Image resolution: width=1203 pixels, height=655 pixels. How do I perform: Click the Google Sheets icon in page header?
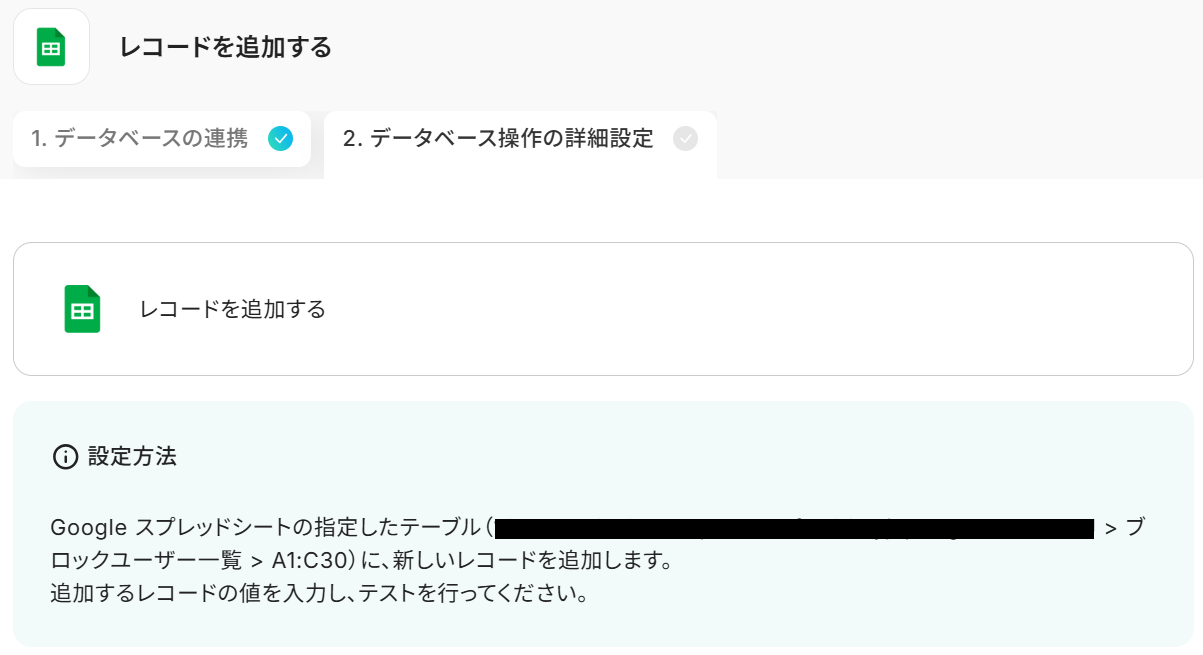pos(51,47)
